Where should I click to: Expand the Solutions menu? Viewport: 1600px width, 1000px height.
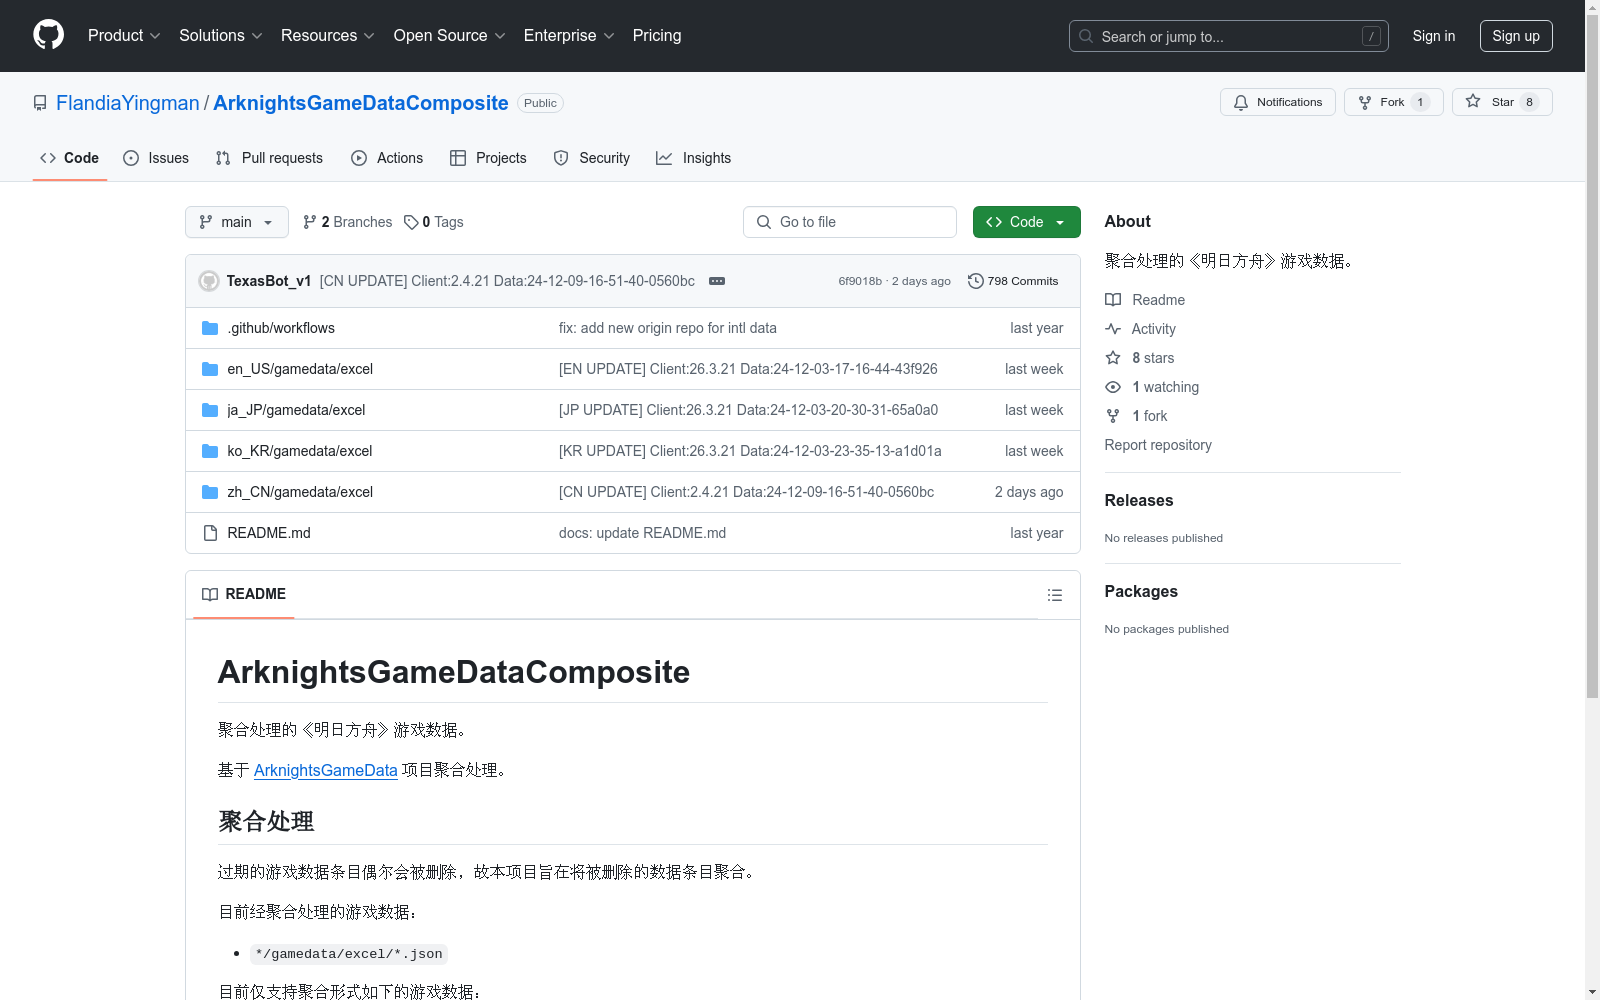click(x=221, y=36)
